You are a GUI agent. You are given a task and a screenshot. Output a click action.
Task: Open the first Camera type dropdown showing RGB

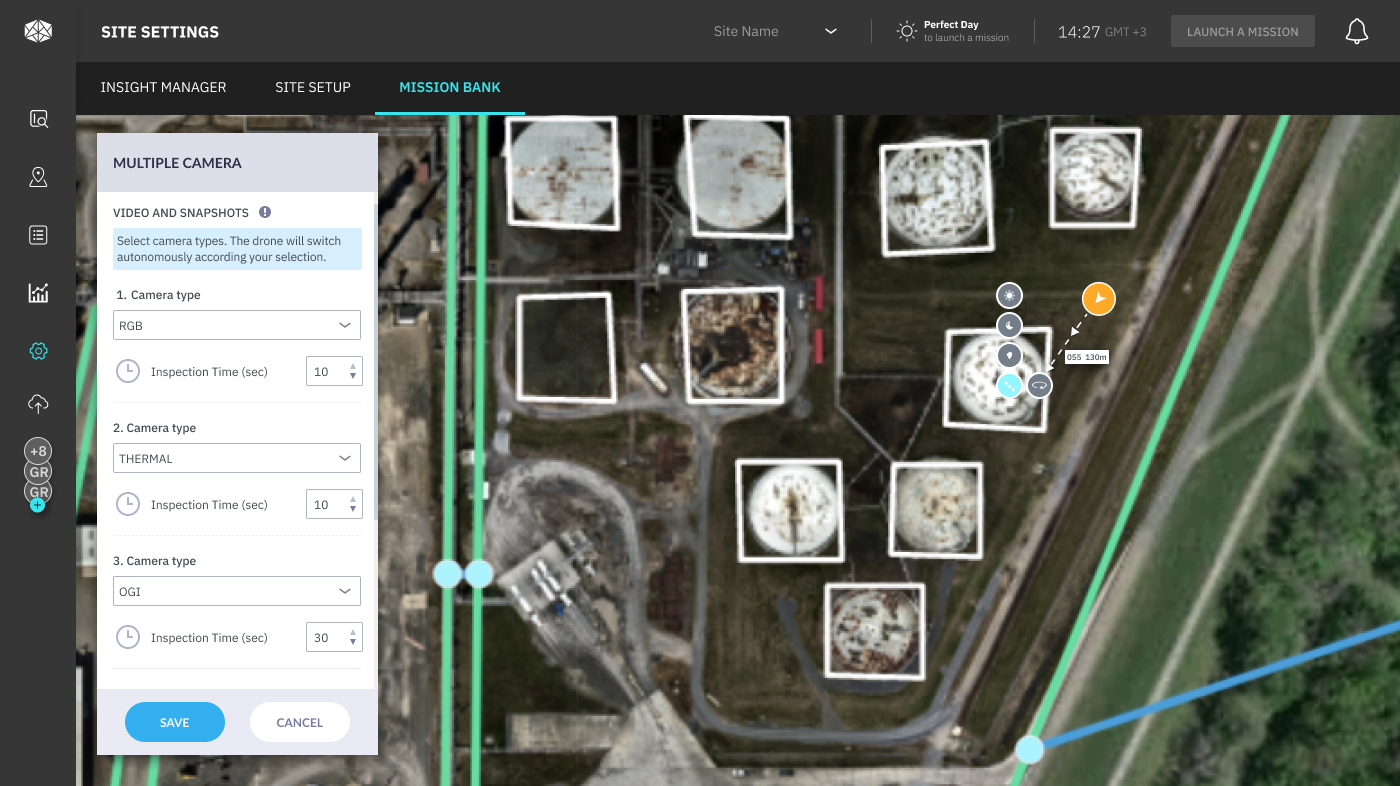236,324
